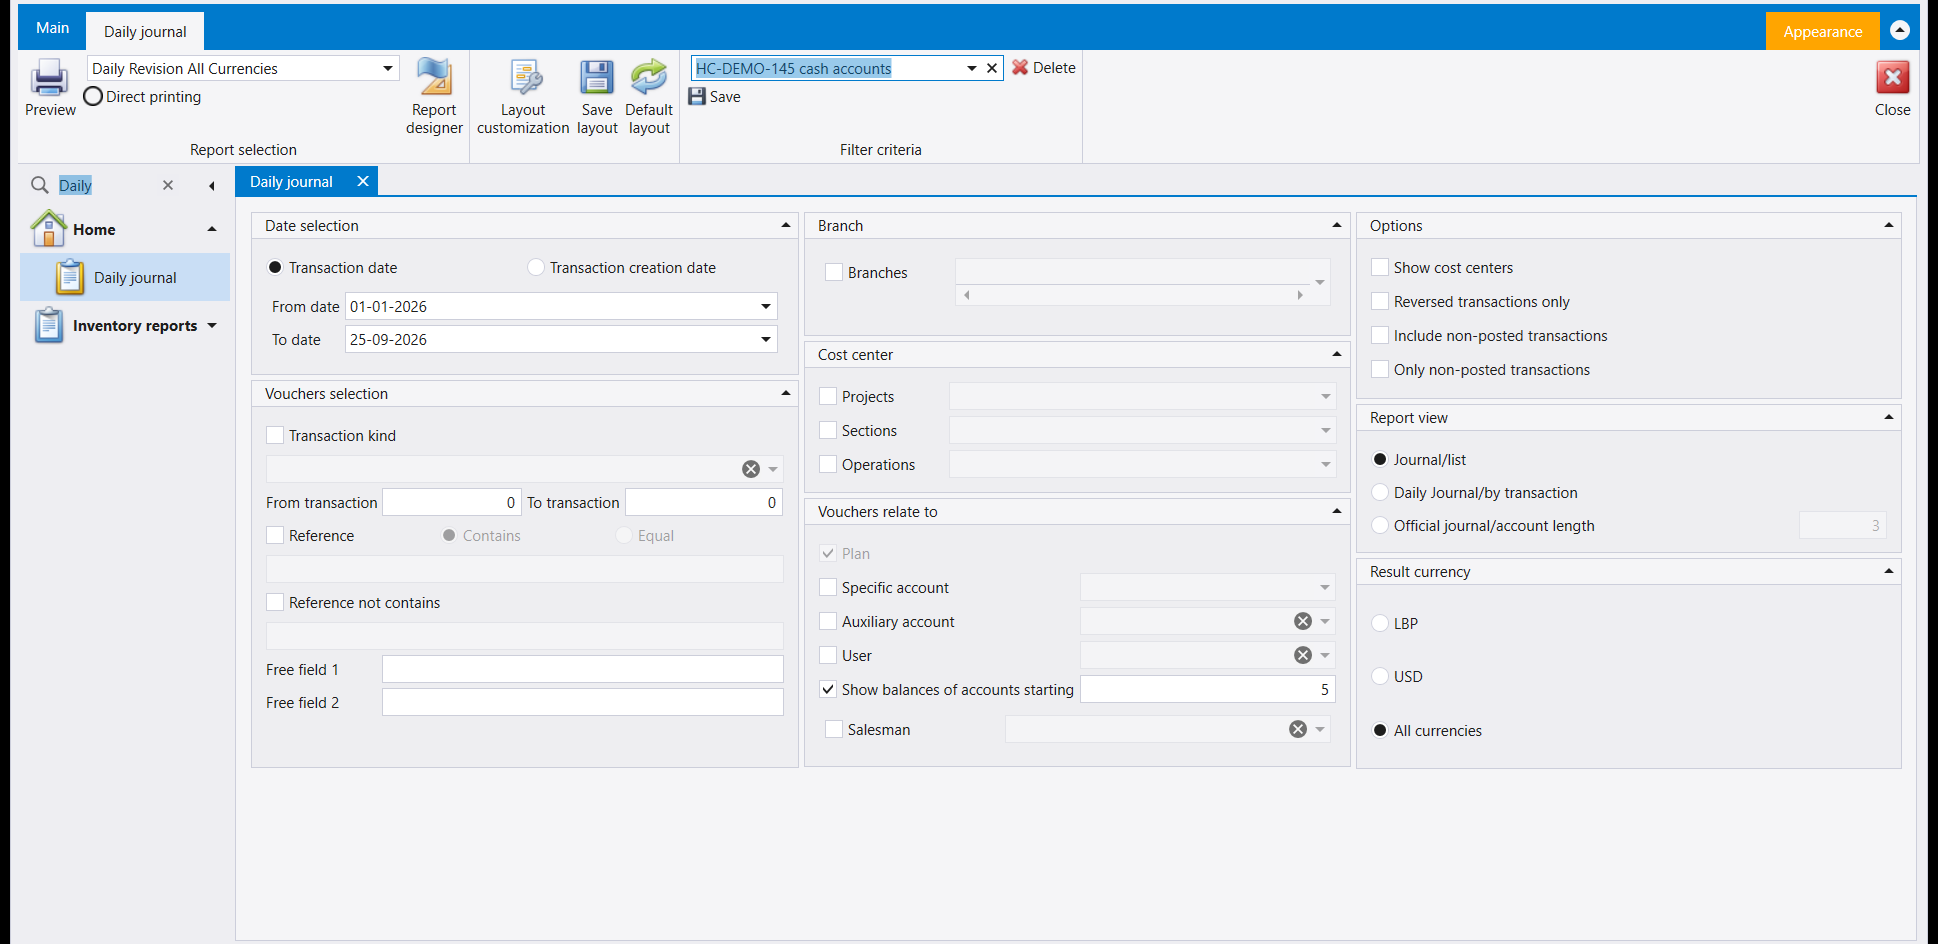Click the Free field 1 input
The width and height of the screenshot is (1938, 944).
[582, 669]
